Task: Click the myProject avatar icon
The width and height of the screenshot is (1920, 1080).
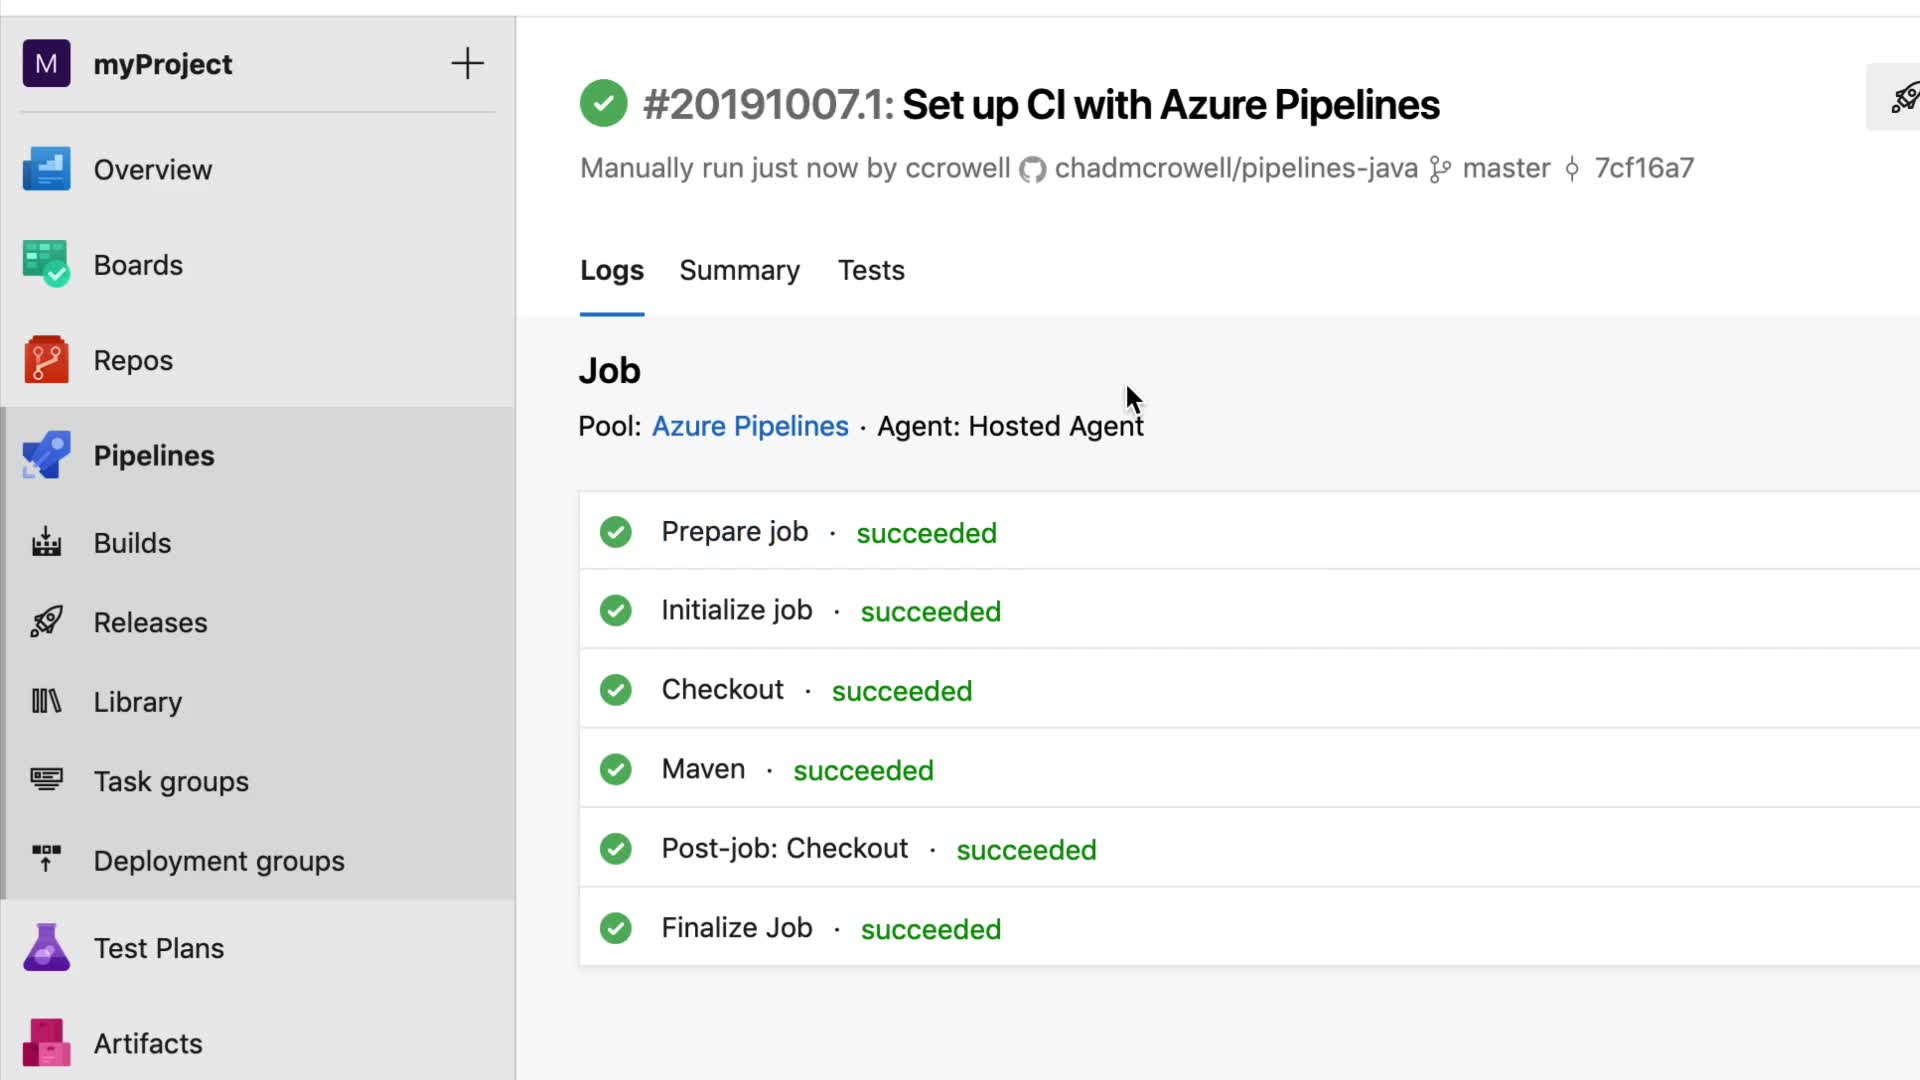Action: (46, 64)
